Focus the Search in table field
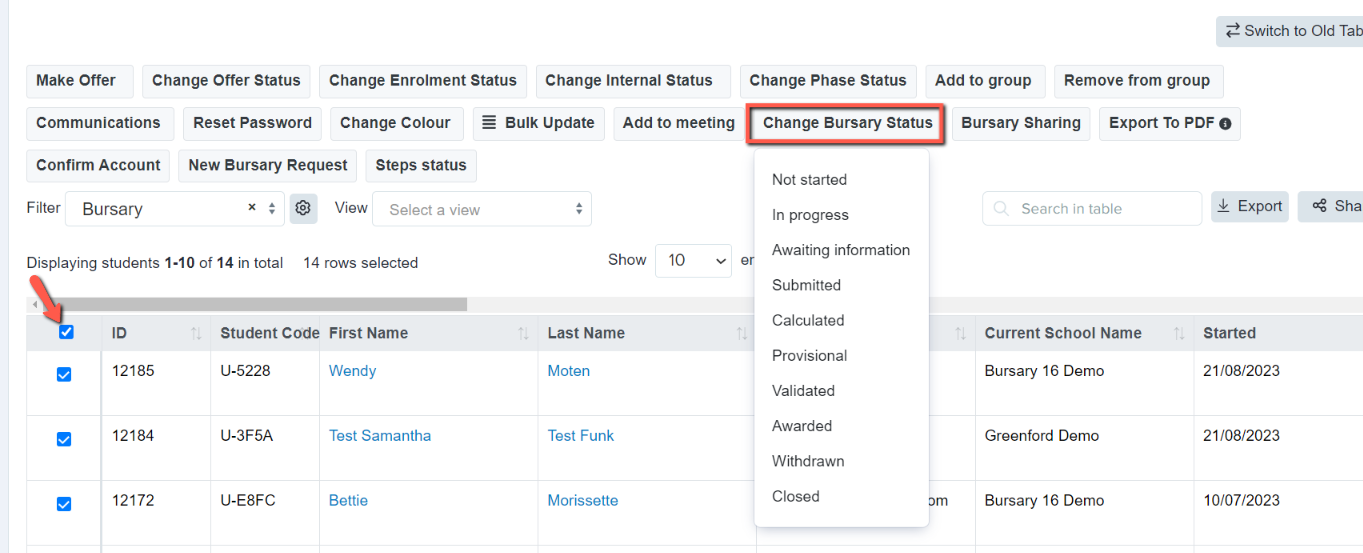This screenshot has height=553, width=1363. coord(1092,209)
